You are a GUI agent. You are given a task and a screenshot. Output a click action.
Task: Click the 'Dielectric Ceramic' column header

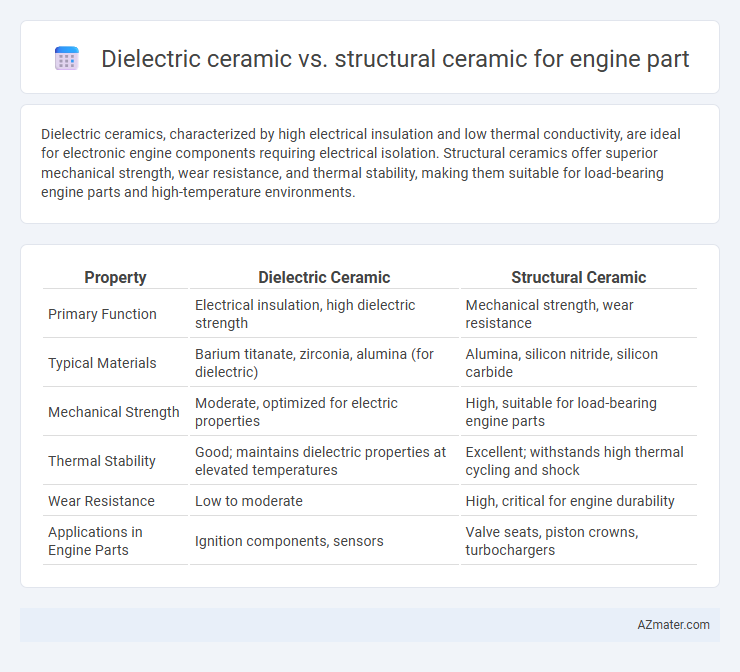coord(324,277)
